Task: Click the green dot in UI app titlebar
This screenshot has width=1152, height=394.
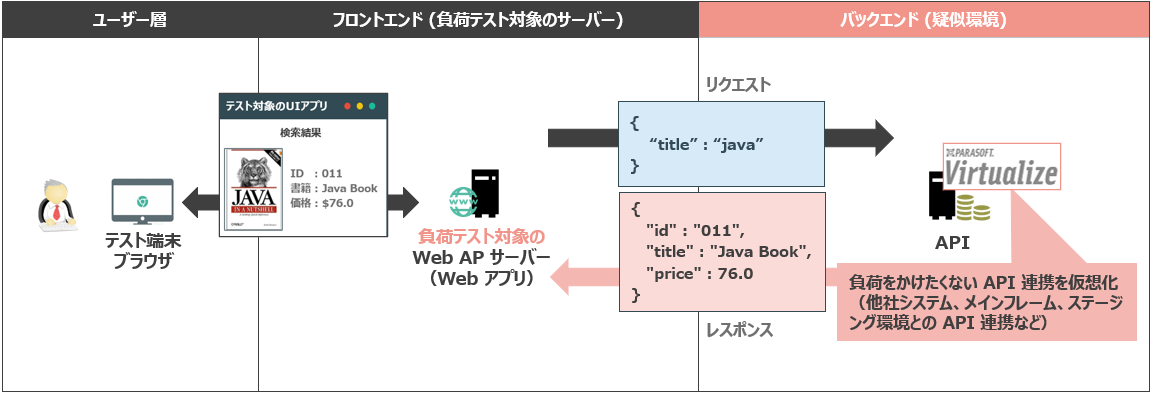Action: pos(372,106)
